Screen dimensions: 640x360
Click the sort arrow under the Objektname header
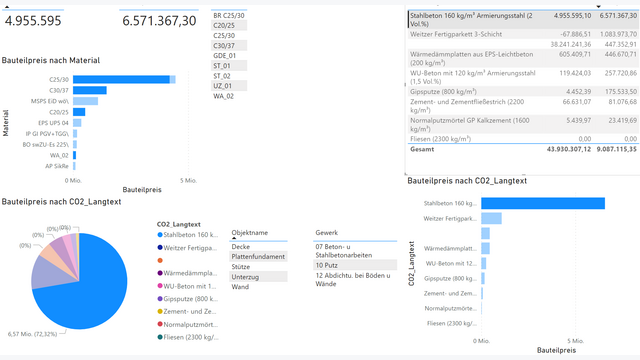[x=234, y=238]
